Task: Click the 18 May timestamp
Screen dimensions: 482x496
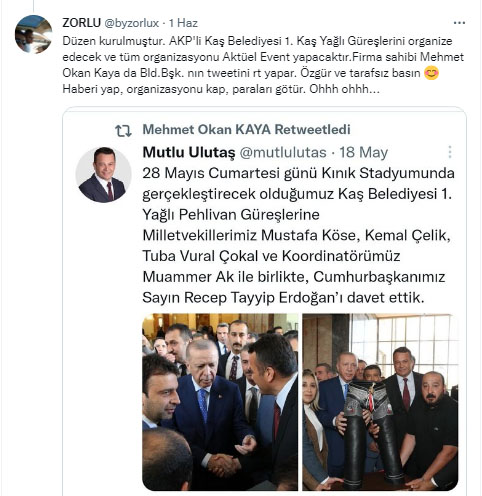Action: coord(364,152)
